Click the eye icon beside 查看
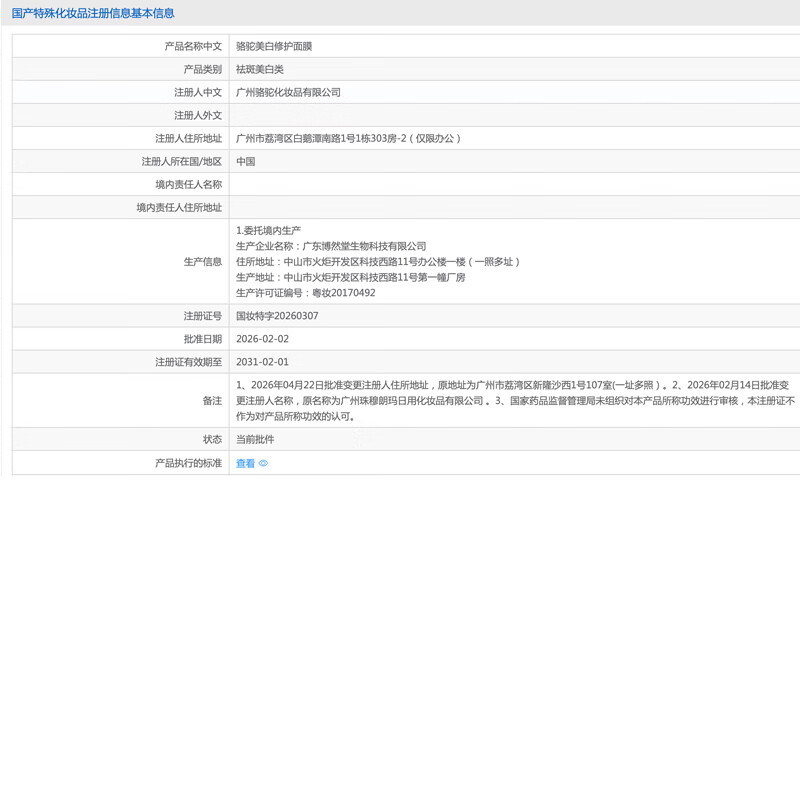 263,463
